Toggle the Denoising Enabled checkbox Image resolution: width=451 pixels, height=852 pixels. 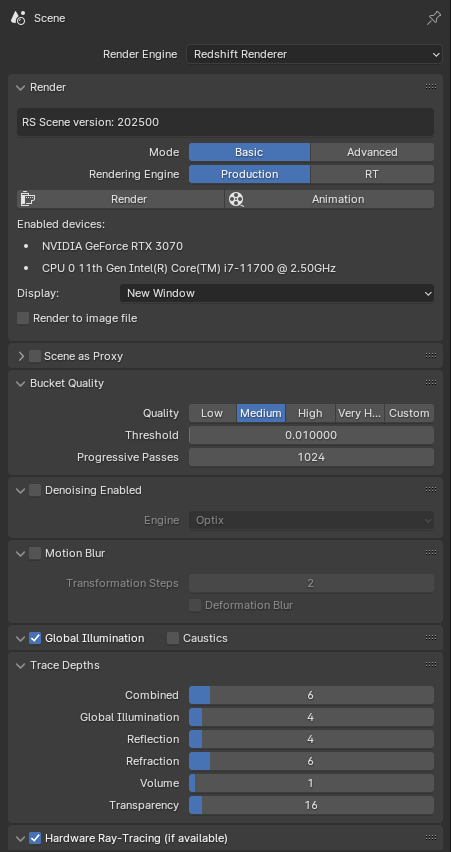click(x=35, y=490)
